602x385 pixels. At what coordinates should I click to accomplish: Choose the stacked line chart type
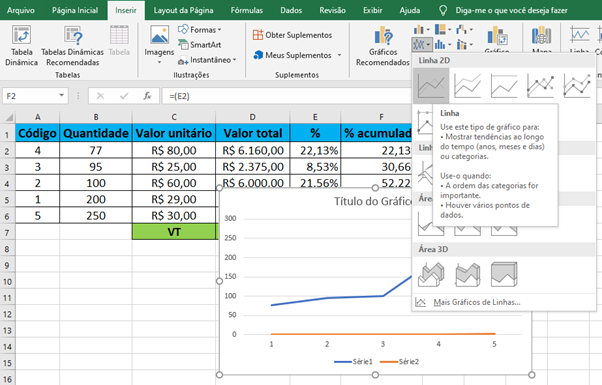tap(467, 85)
